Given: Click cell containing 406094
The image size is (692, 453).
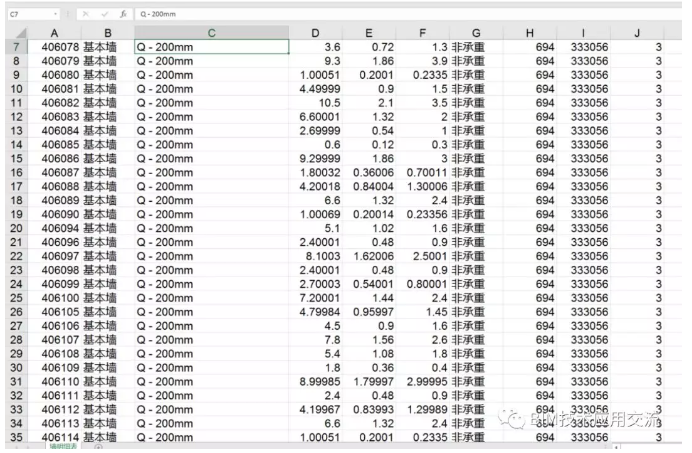Looking at the screenshot, I should 55,228.
